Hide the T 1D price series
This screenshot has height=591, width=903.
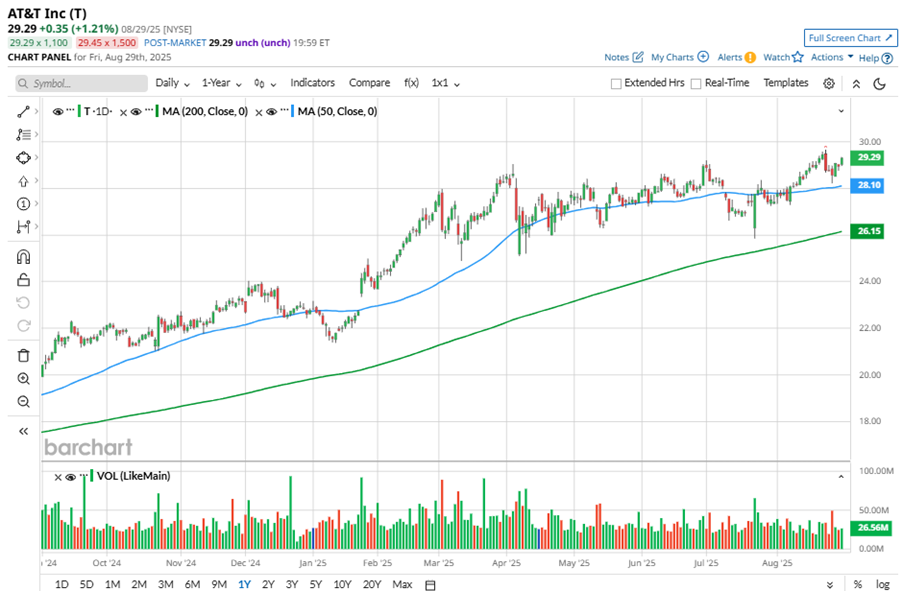tap(58, 112)
